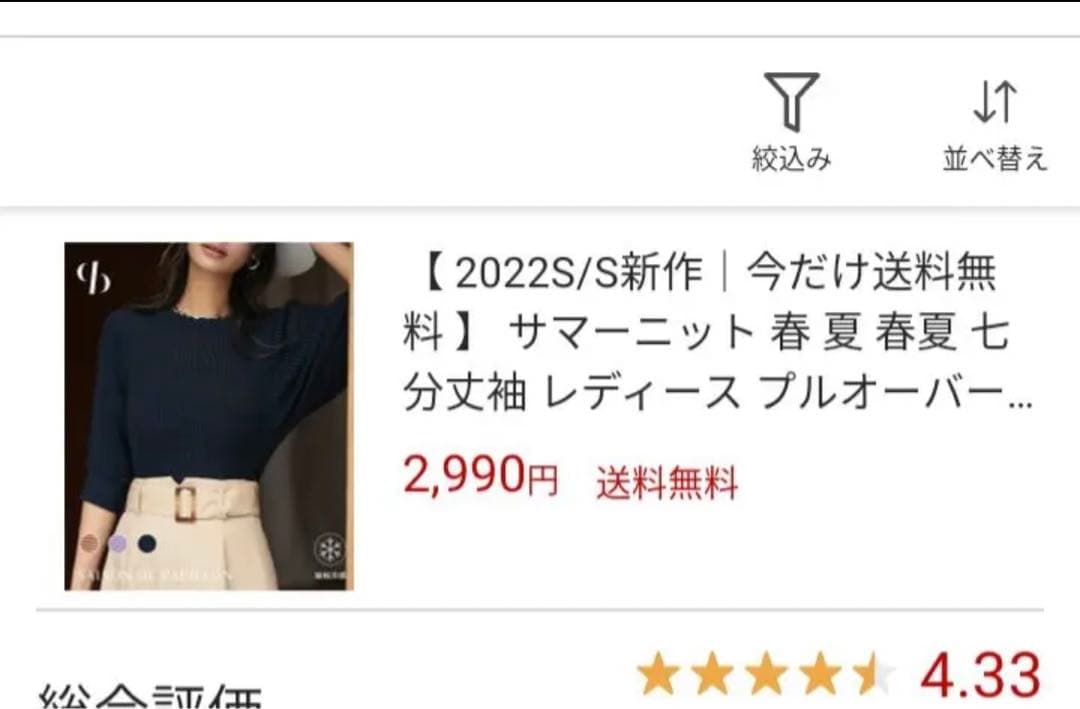1080x709 pixels.
Task: Click the red 送料無料 label
Action: tap(667, 482)
